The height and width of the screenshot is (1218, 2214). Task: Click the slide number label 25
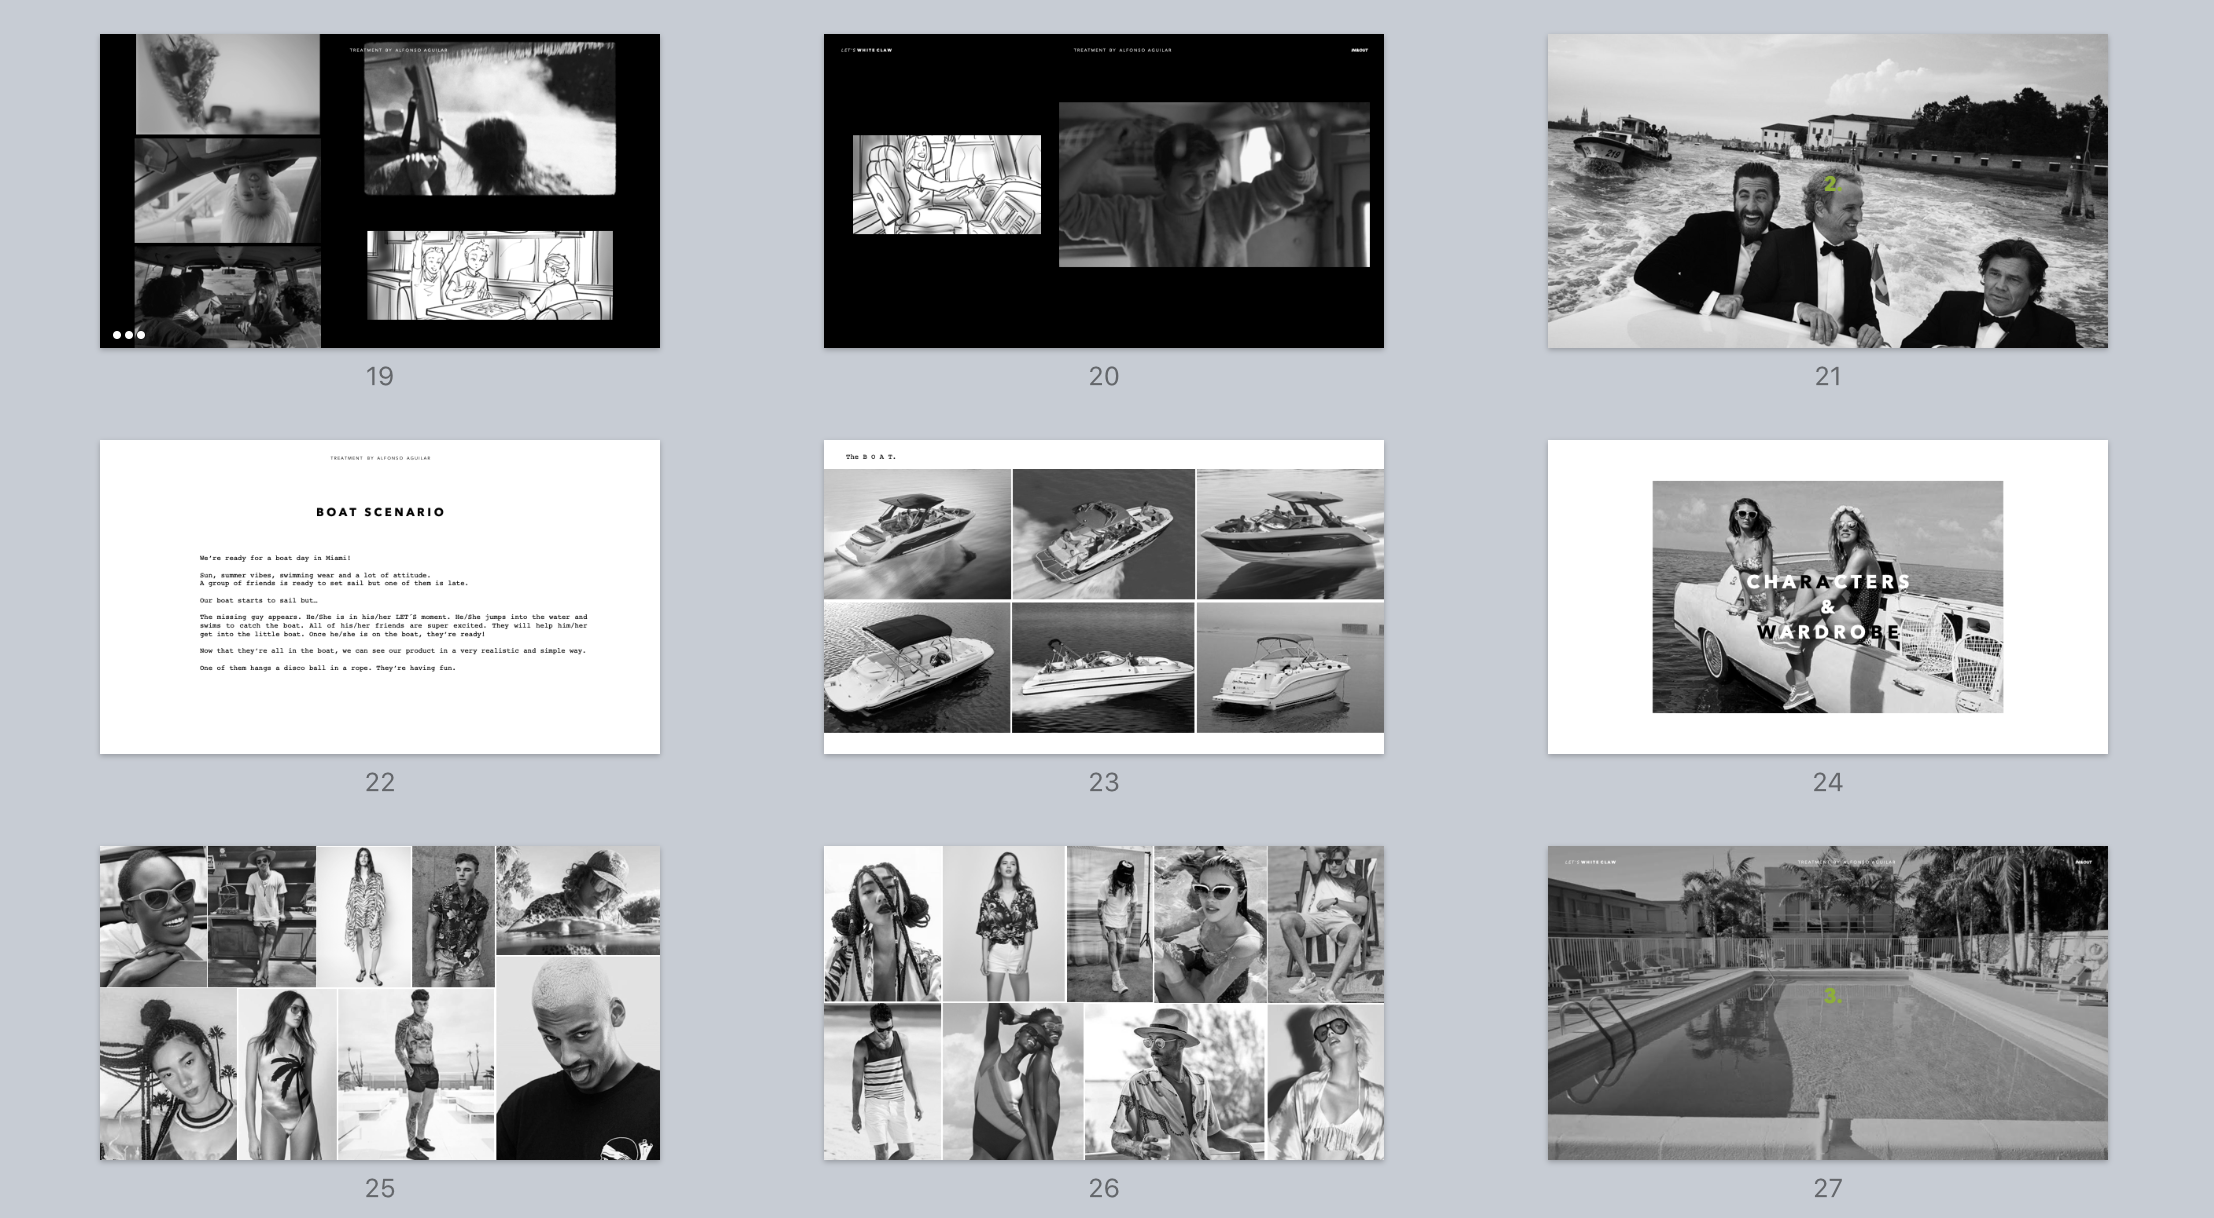(x=380, y=1189)
